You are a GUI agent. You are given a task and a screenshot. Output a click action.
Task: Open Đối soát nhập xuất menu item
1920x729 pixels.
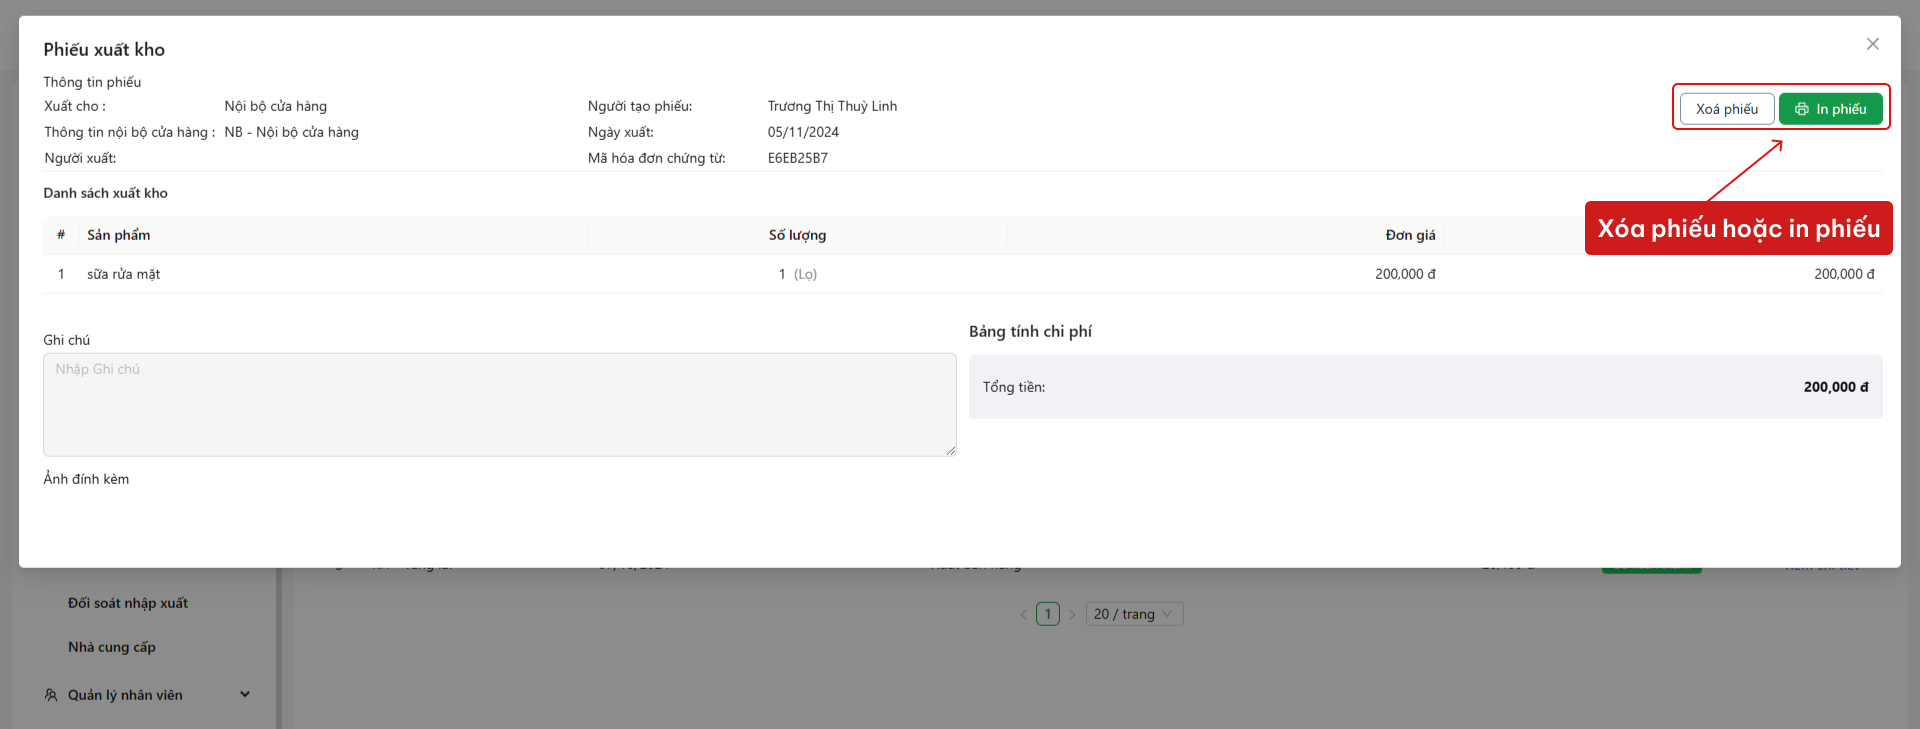tap(128, 603)
